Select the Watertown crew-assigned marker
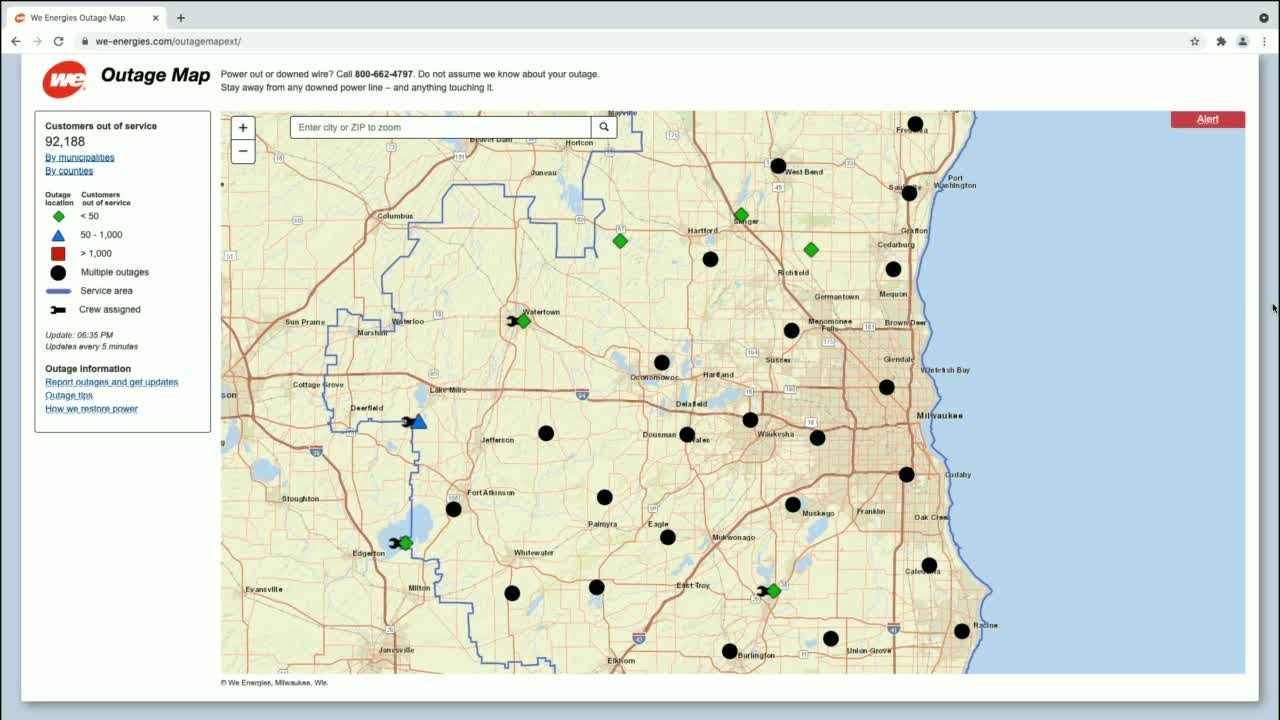 pyautogui.click(x=520, y=321)
